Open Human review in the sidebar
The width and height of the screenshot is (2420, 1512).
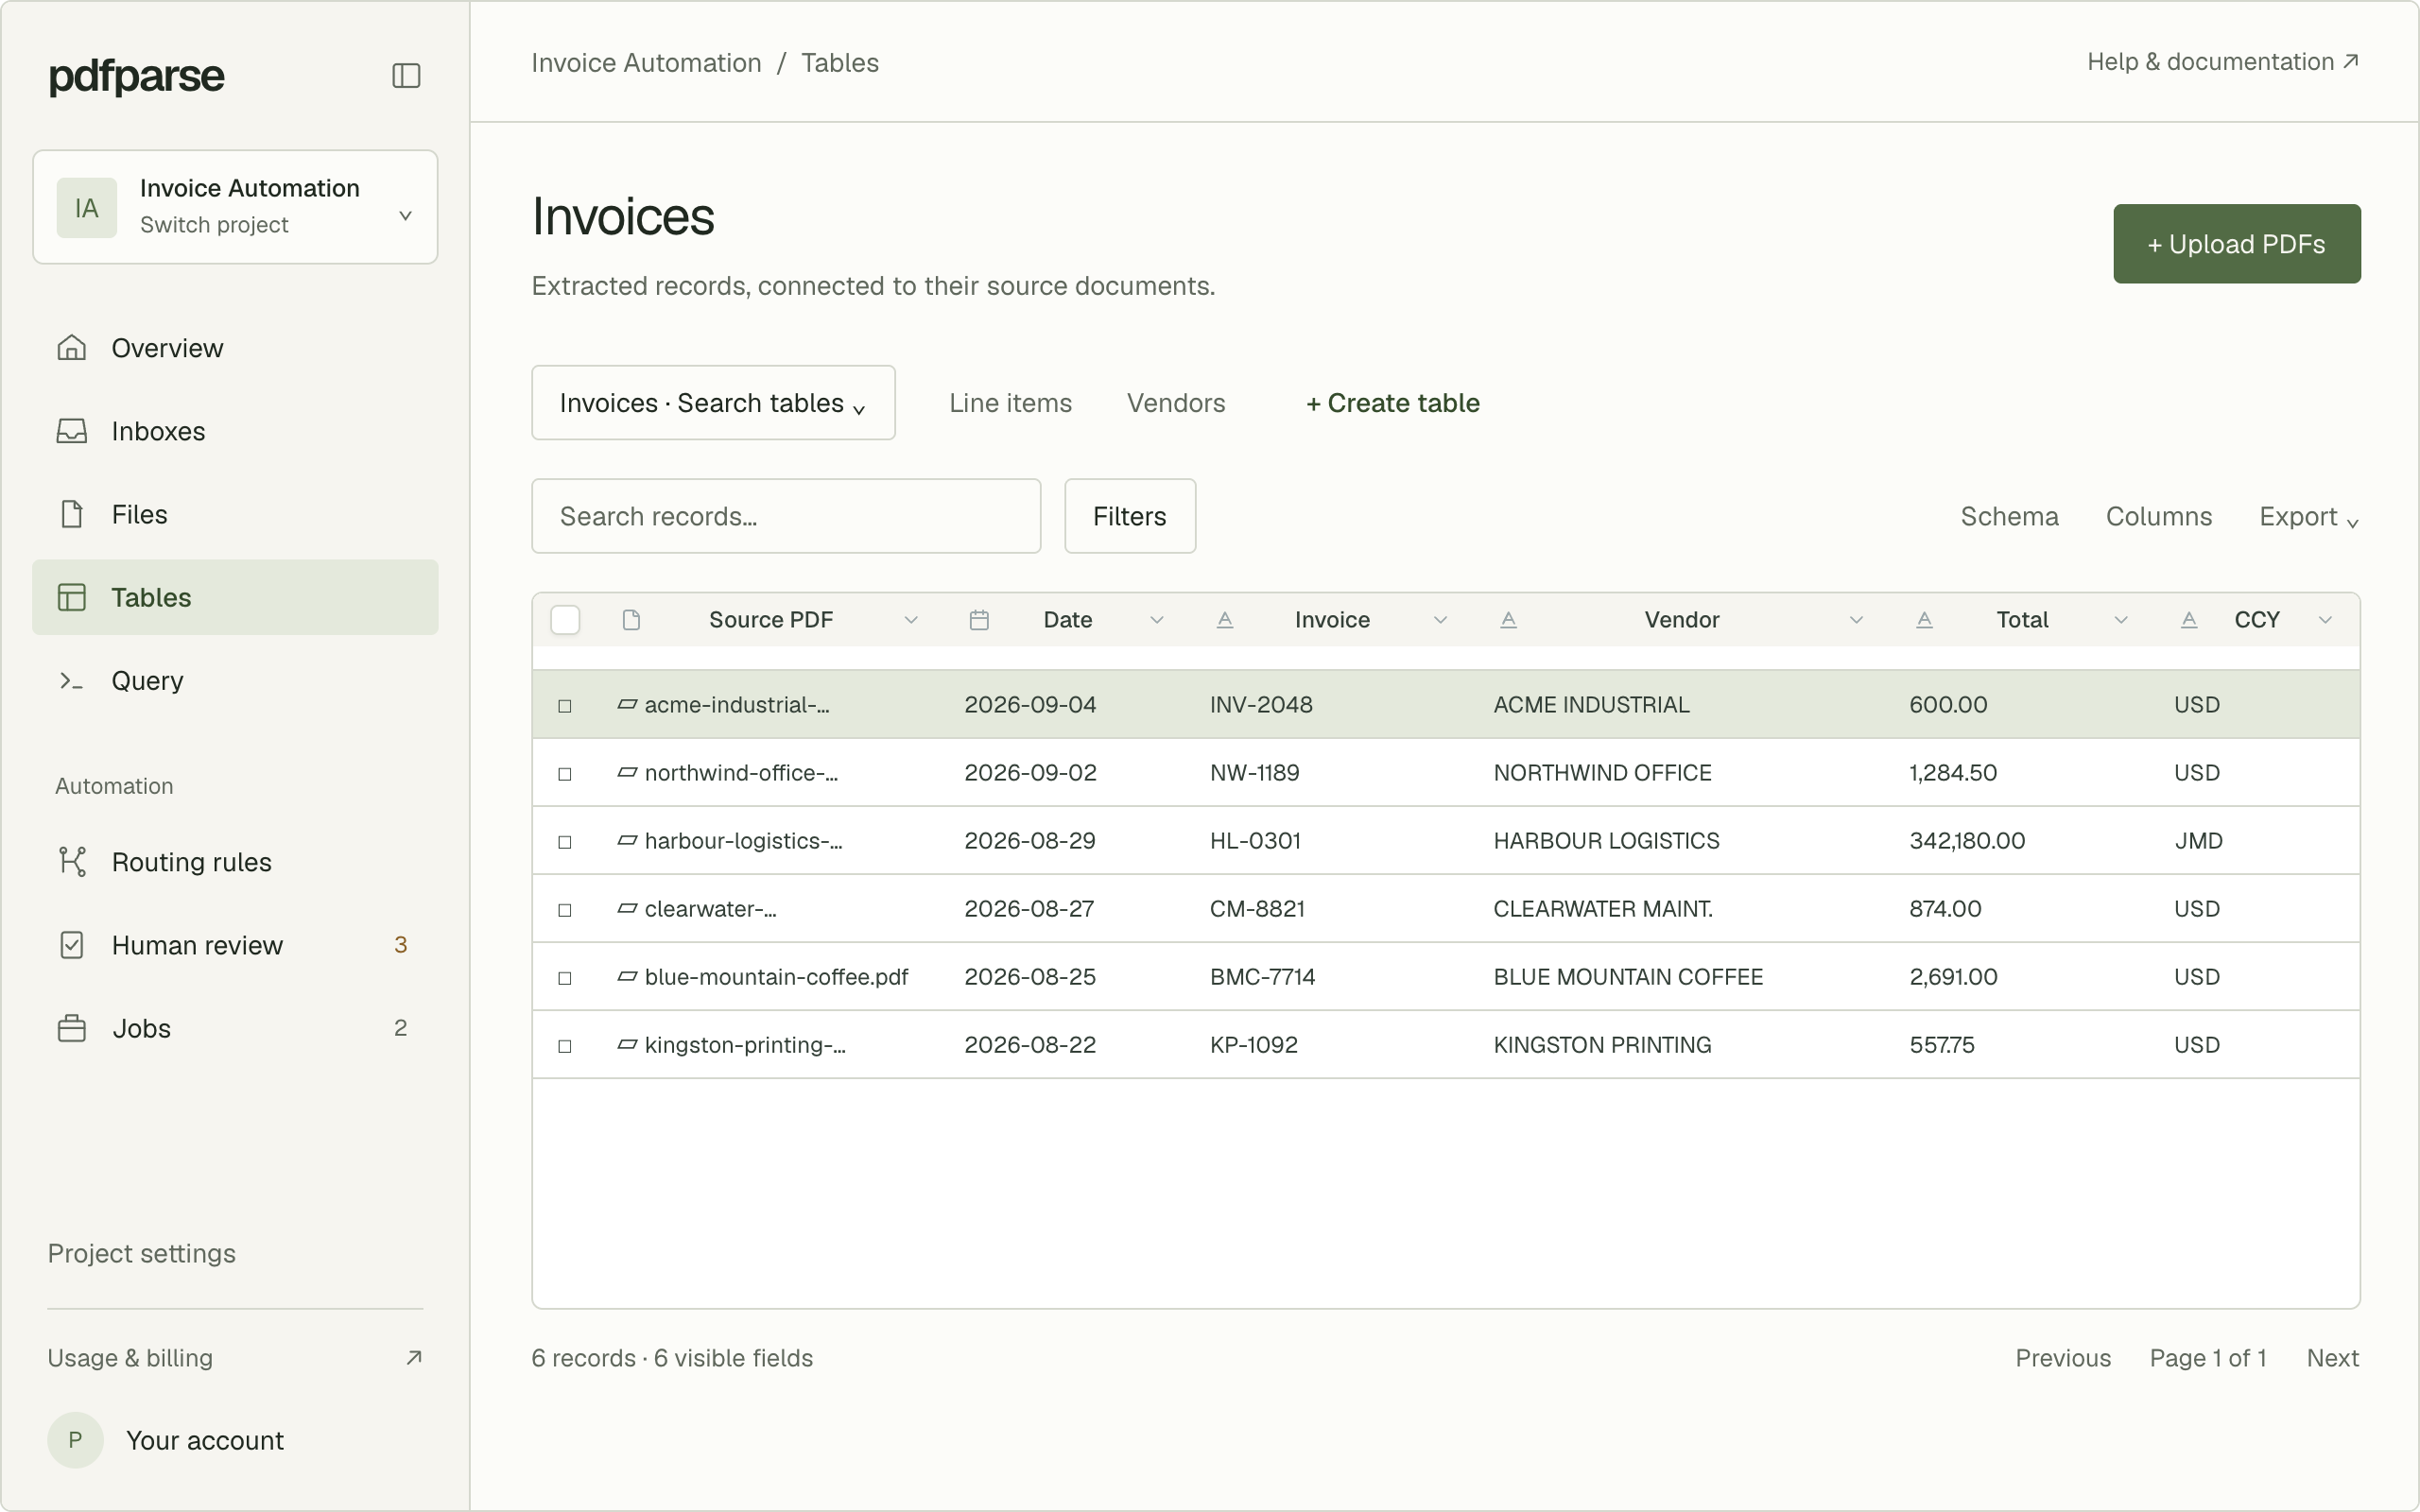(x=235, y=945)
